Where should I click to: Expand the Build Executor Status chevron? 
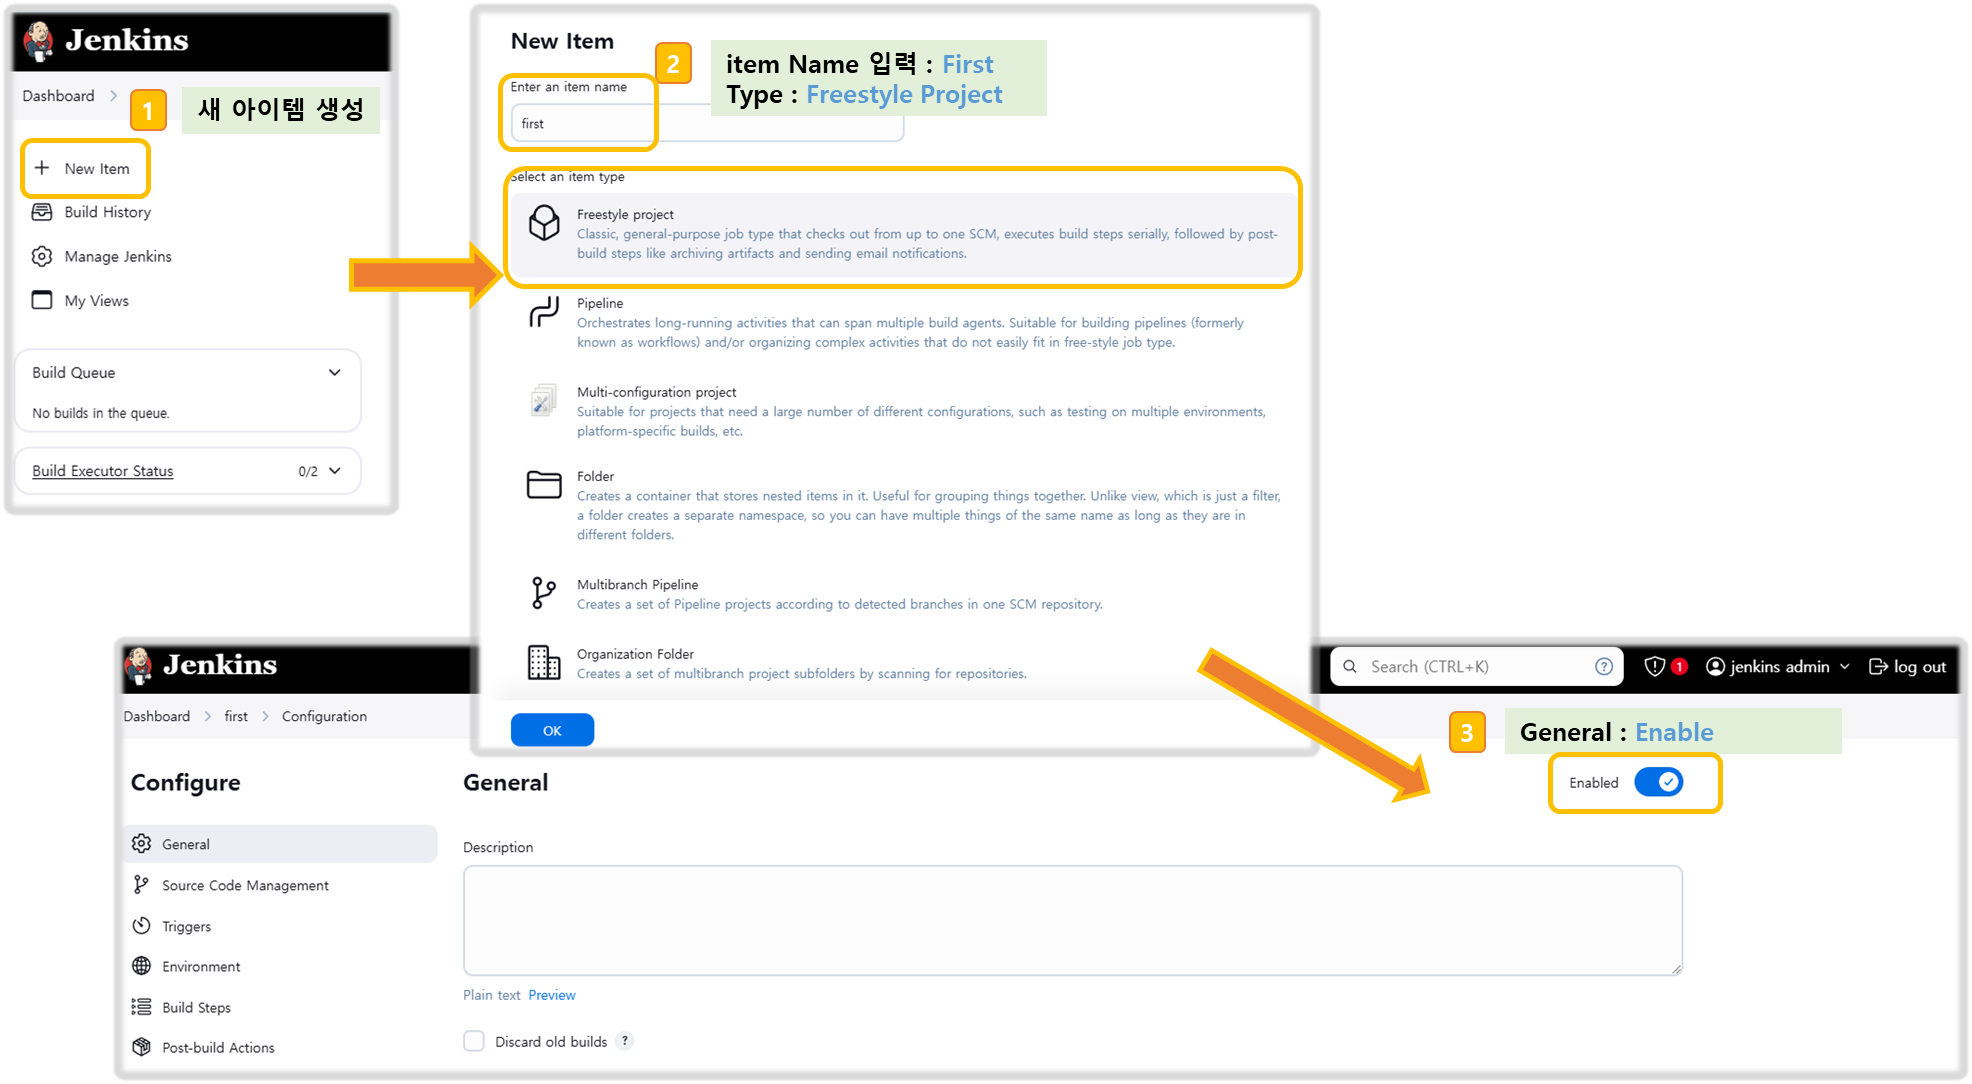point(335,471)
